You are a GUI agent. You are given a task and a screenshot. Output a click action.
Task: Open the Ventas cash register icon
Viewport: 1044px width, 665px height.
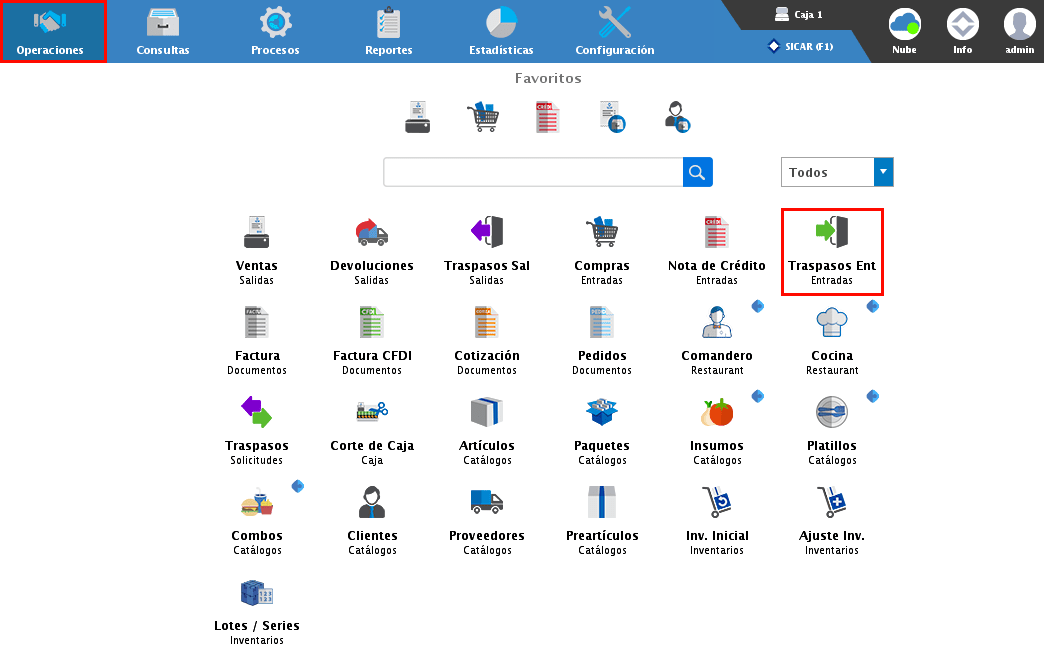pyautogui.click(x=257, y=233)
